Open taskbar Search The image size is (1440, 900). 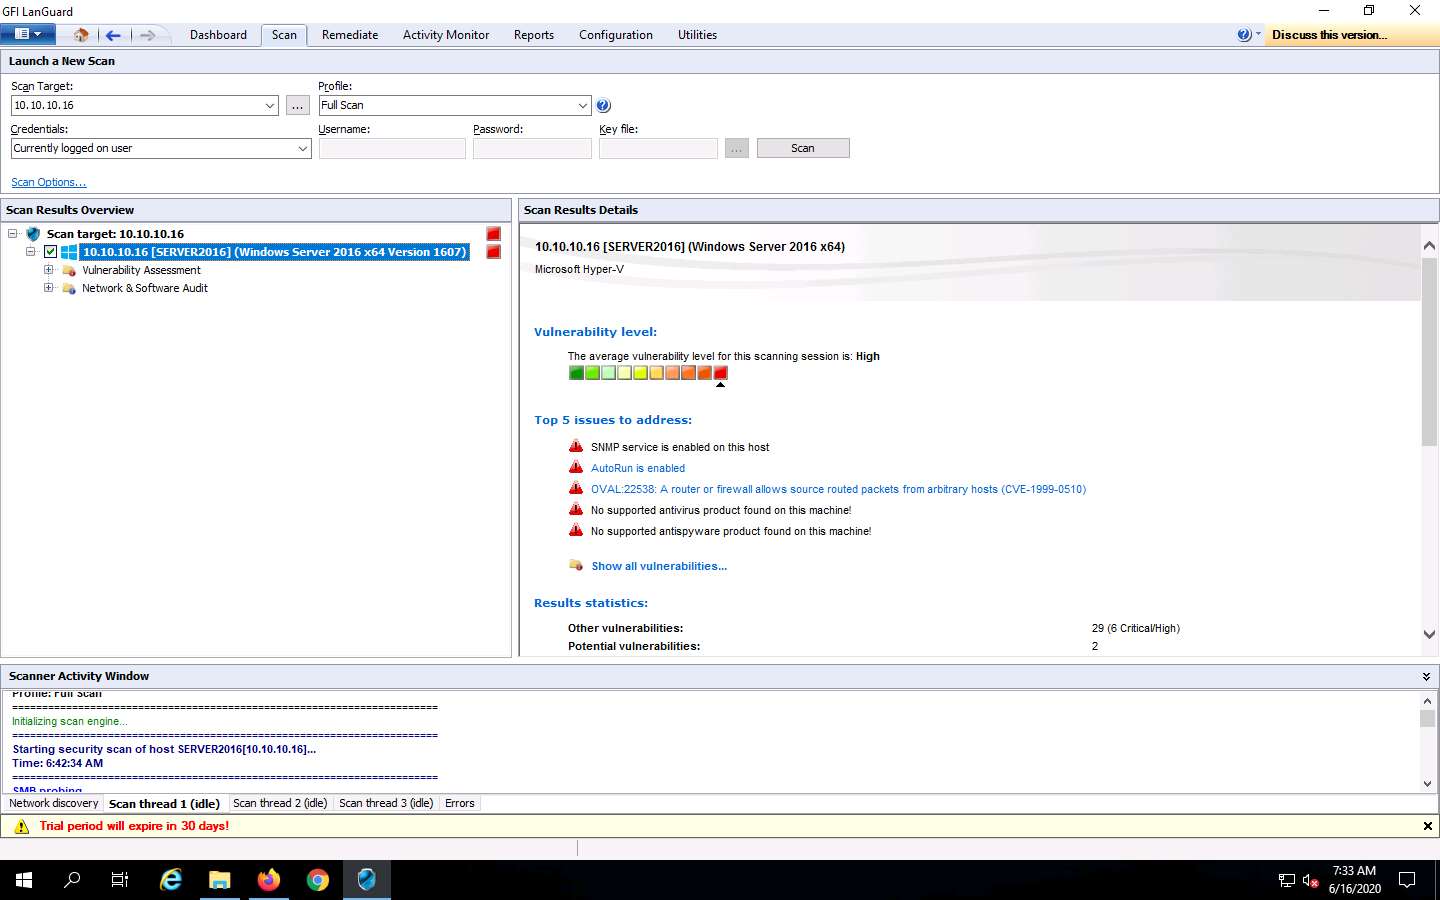click(x=72, y=880)
